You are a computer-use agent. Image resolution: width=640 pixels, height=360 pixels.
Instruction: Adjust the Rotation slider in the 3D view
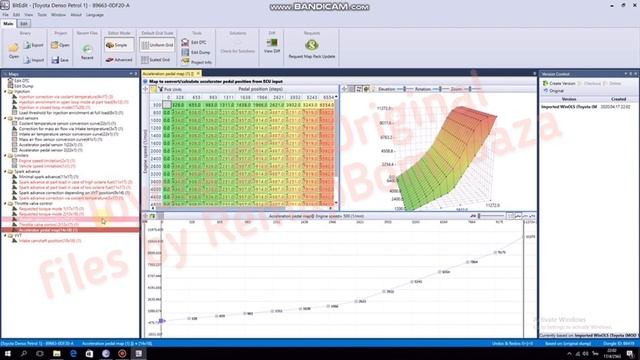(x=441, y=89)
